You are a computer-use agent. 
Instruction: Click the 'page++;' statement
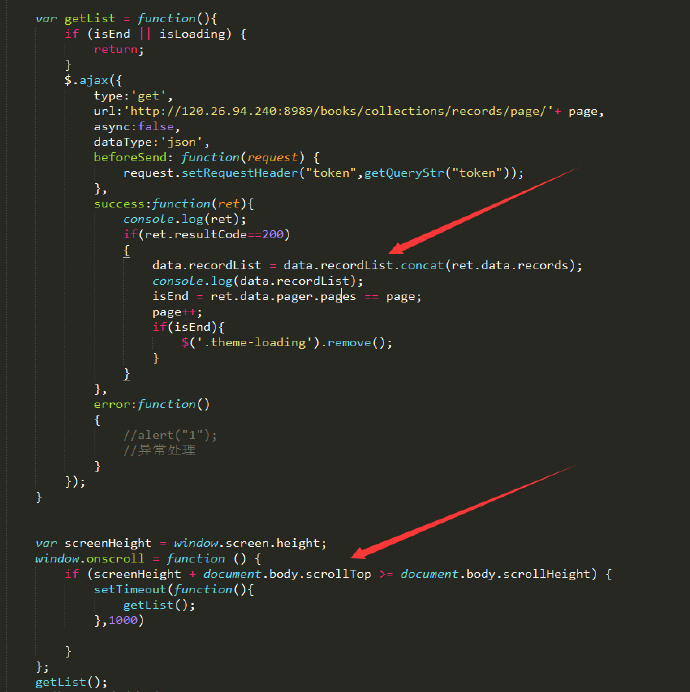(x=177, y=312)
